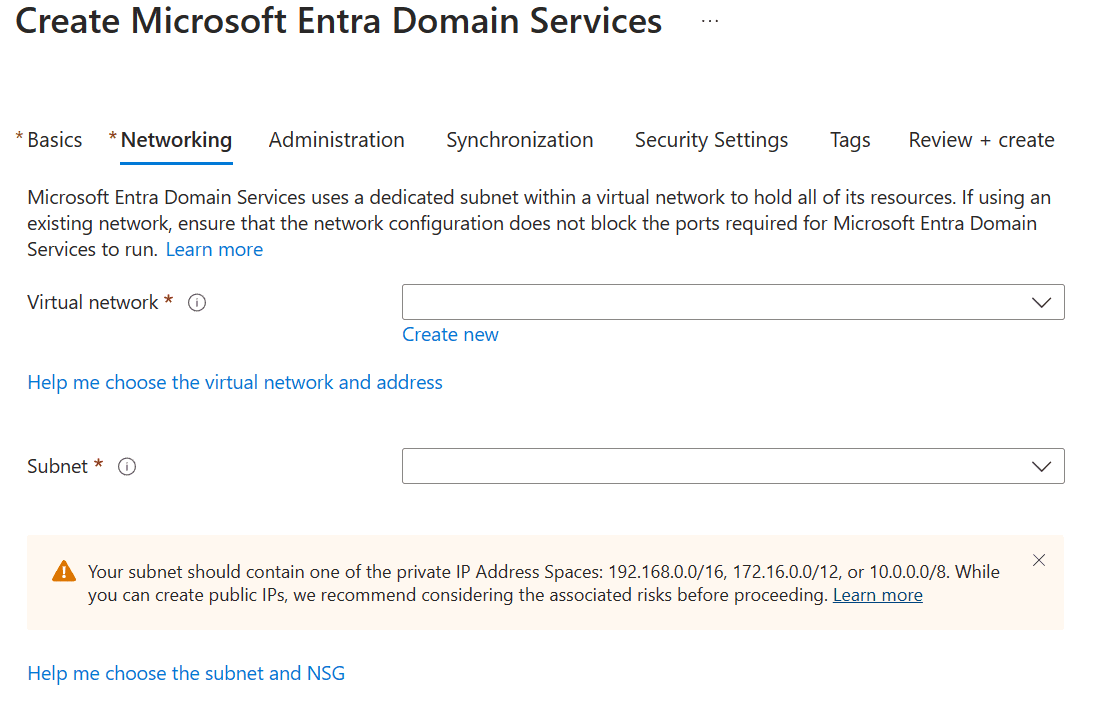The image size is (1109, 719).
Task: Follow Learn more link after intro paragraph
Action: click(214, 250)
